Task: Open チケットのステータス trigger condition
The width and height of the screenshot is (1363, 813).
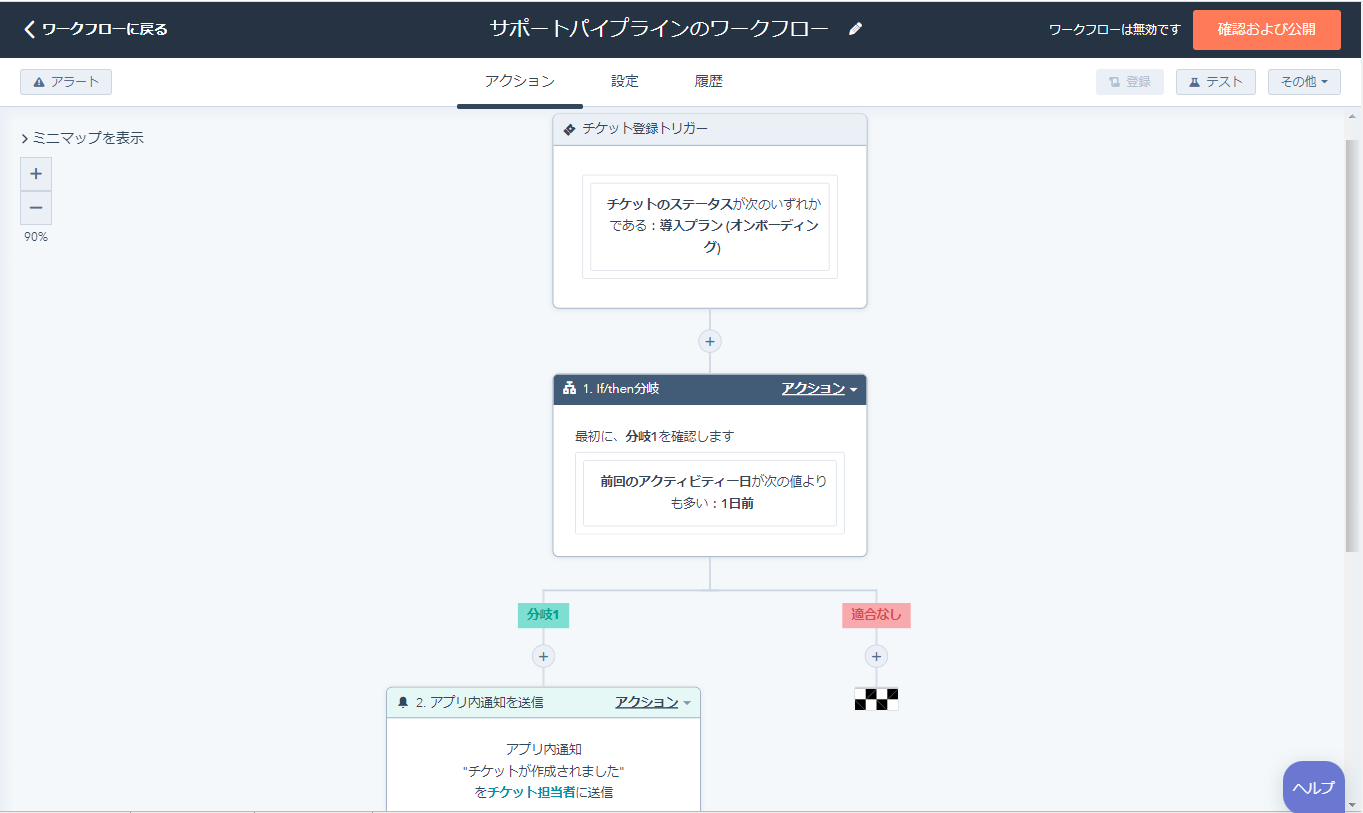Action: 710,227
